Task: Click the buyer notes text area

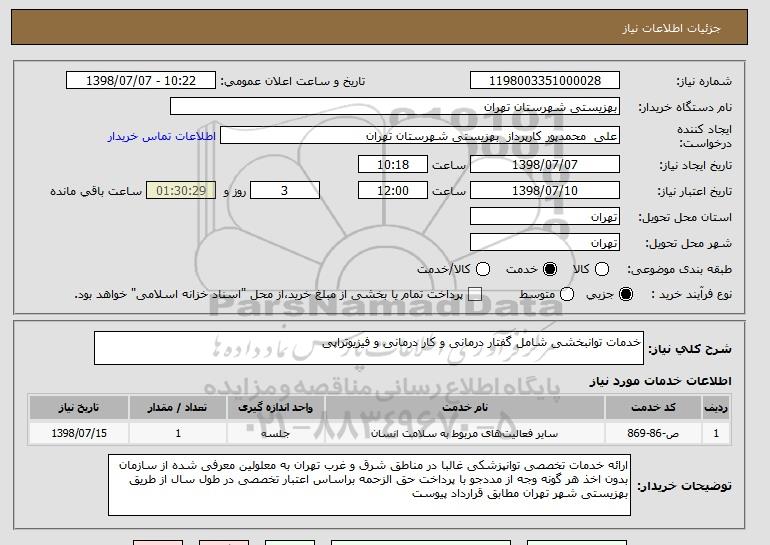Action: (369, 485)
